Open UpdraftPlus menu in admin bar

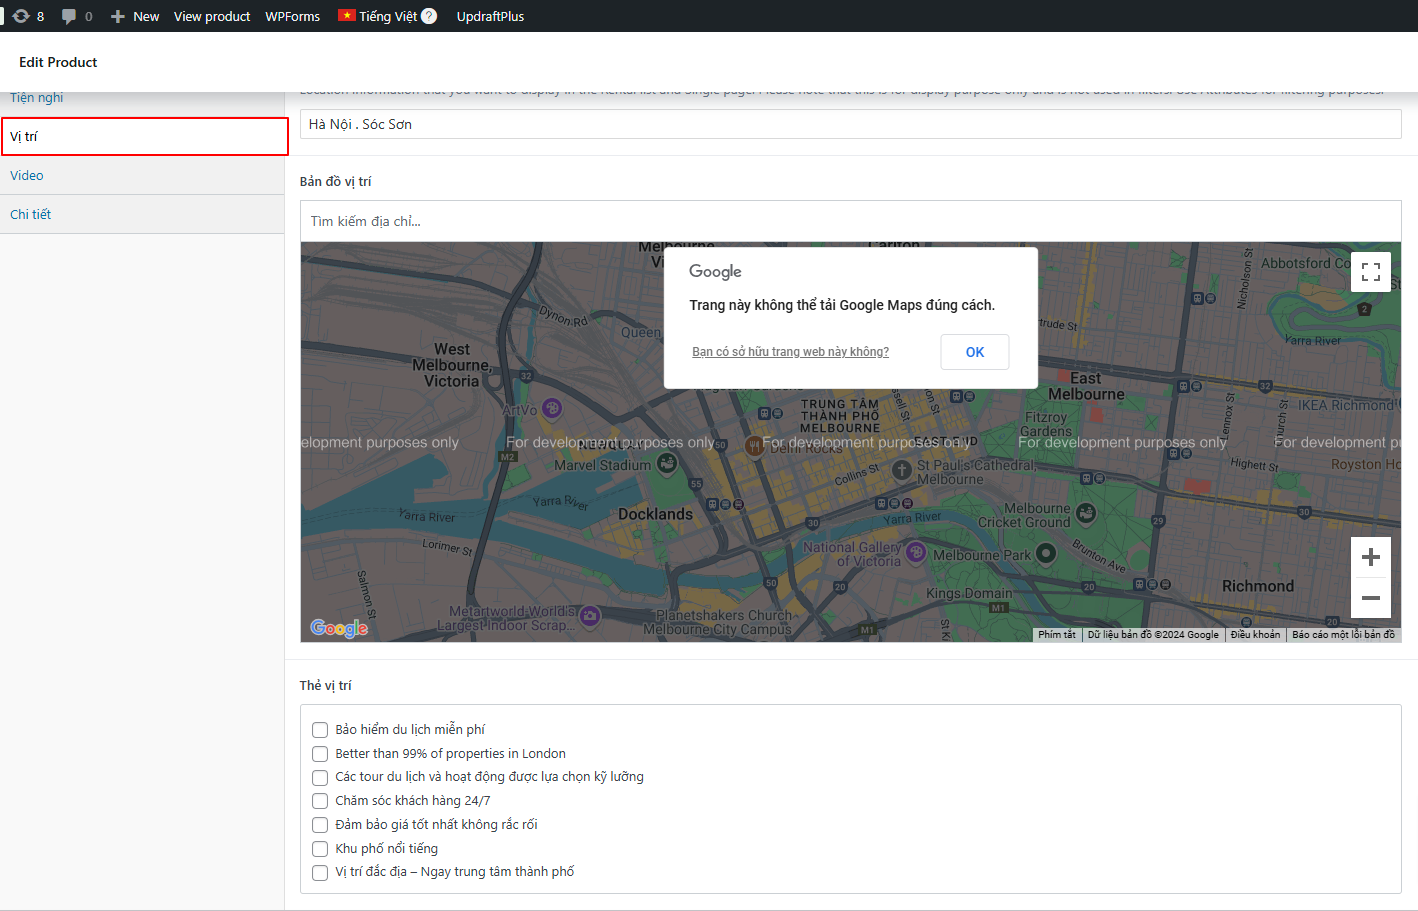coord(490,16)
